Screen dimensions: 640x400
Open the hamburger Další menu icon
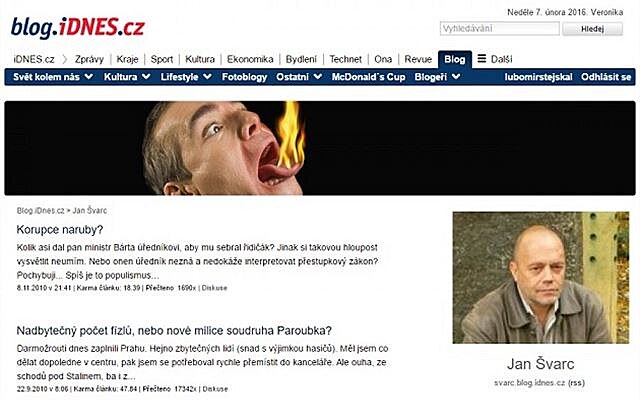(482, 59)
